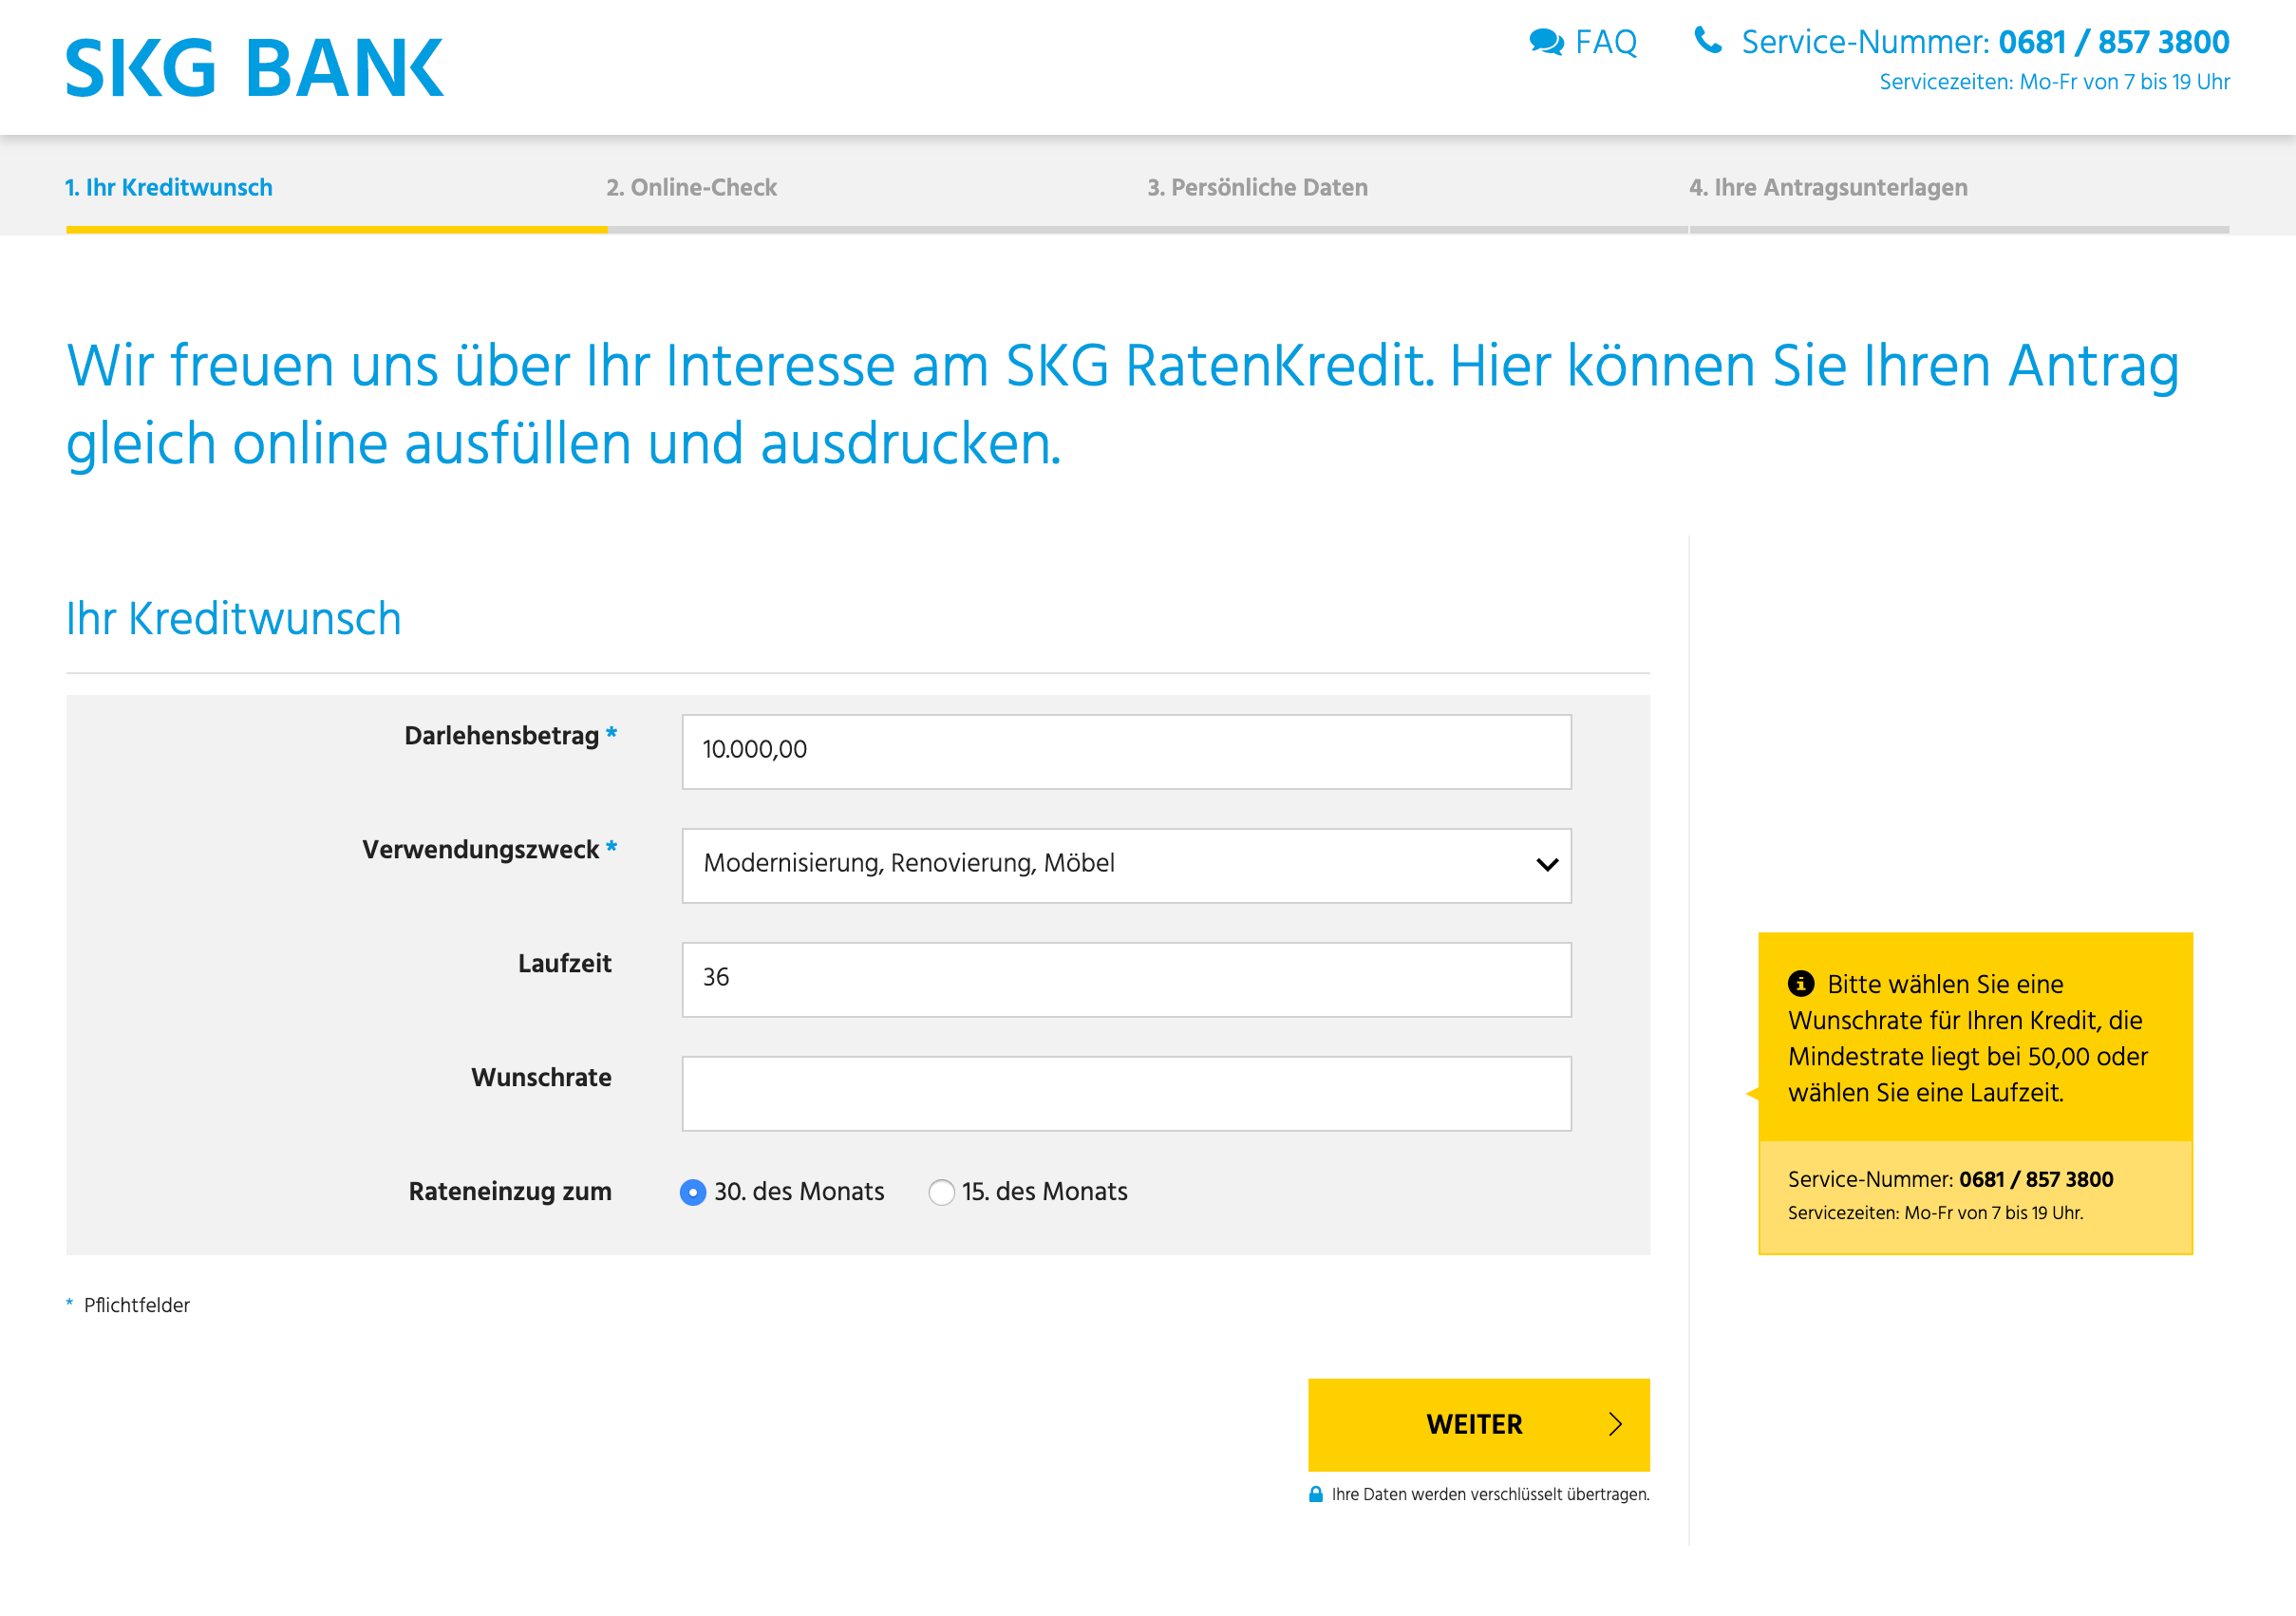Click the 'Pflichtfelder' footnote text

click(x=136, y=1305)
